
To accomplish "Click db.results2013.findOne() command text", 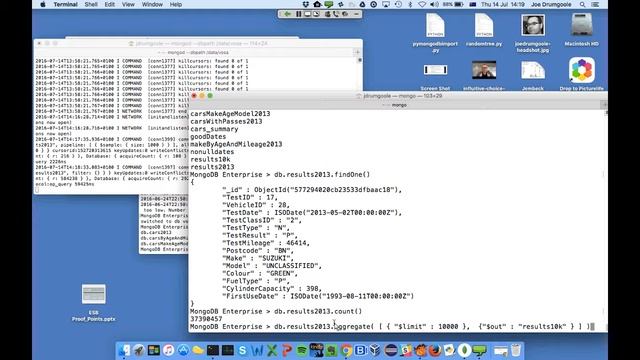I will [x=322, y=174].
